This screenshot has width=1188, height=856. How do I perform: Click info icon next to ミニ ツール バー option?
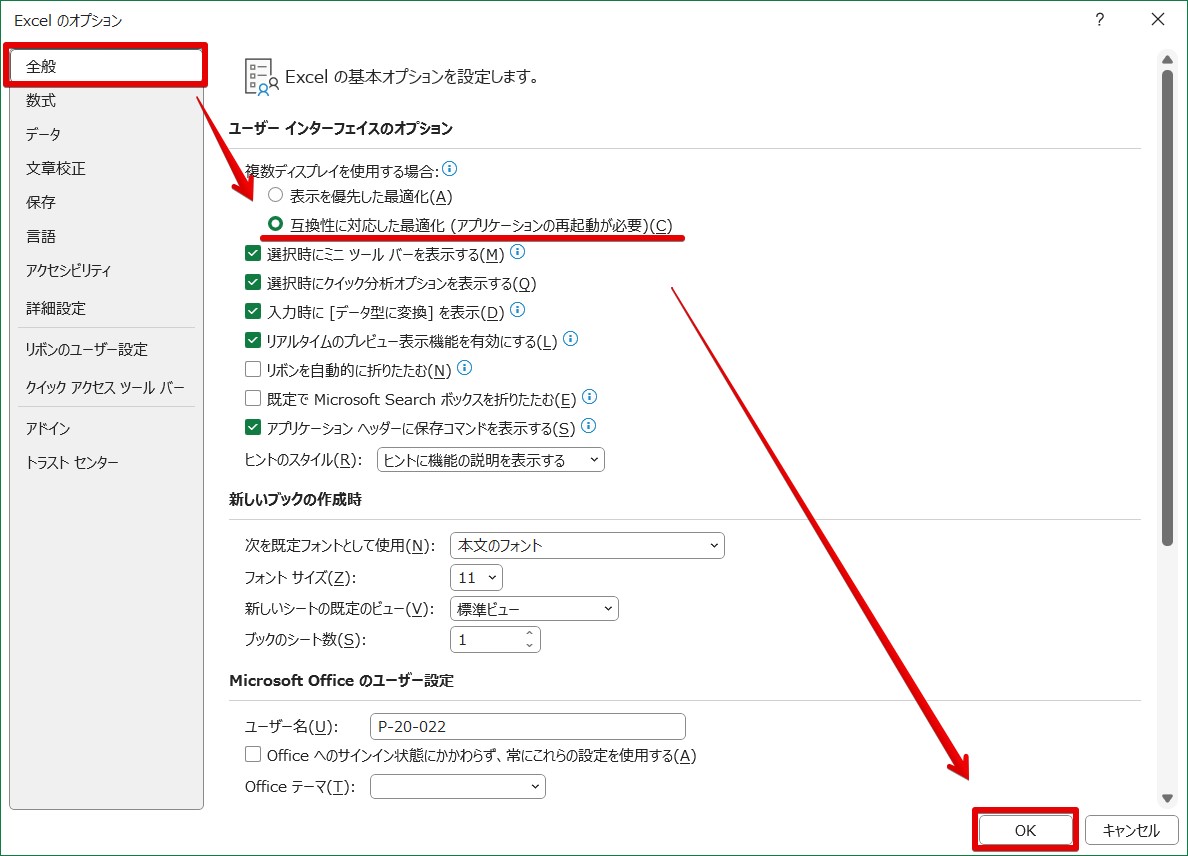point(517,253)
